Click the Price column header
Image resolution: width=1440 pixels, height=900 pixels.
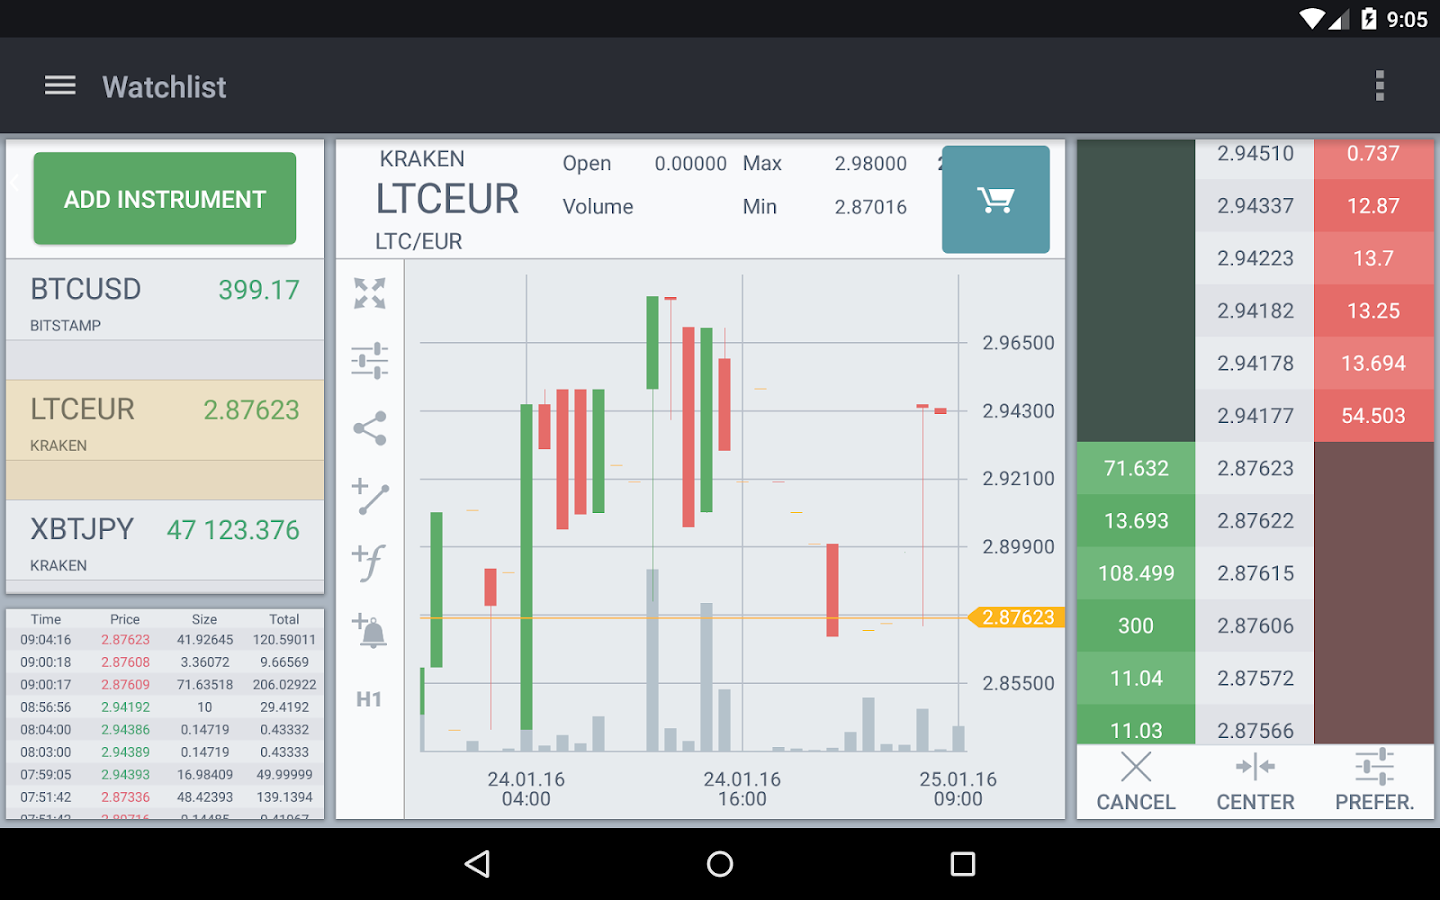coord(125,619)
